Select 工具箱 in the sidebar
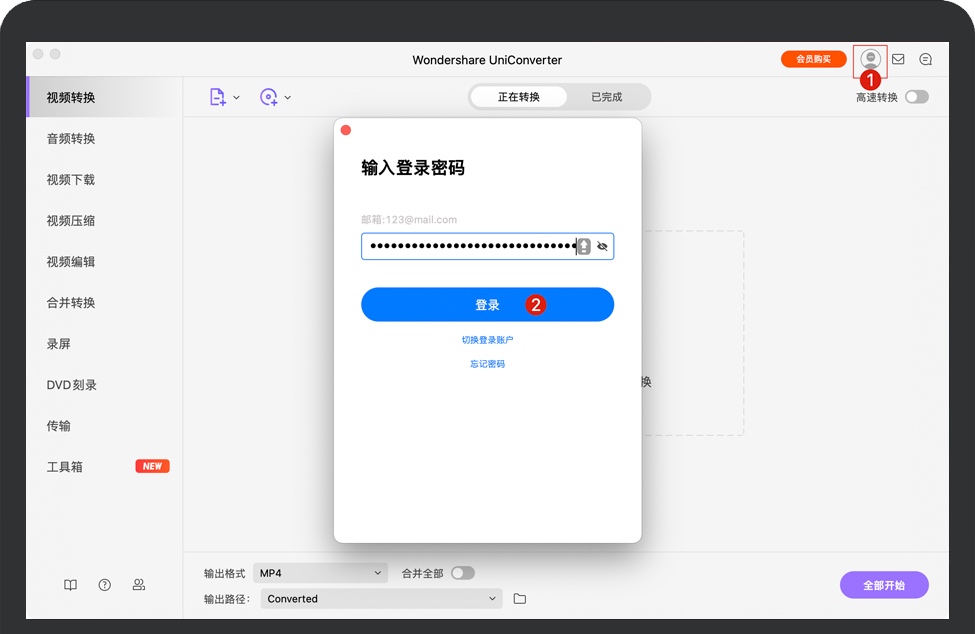The height and width of the screenshot is (634, 975). (104, 467)
